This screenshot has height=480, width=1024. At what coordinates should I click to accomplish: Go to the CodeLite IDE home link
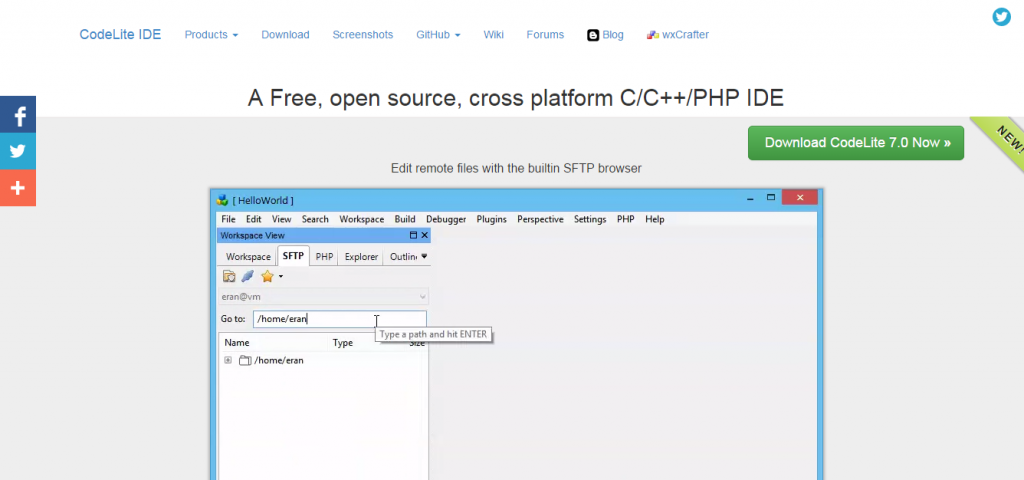pos(120,35)
